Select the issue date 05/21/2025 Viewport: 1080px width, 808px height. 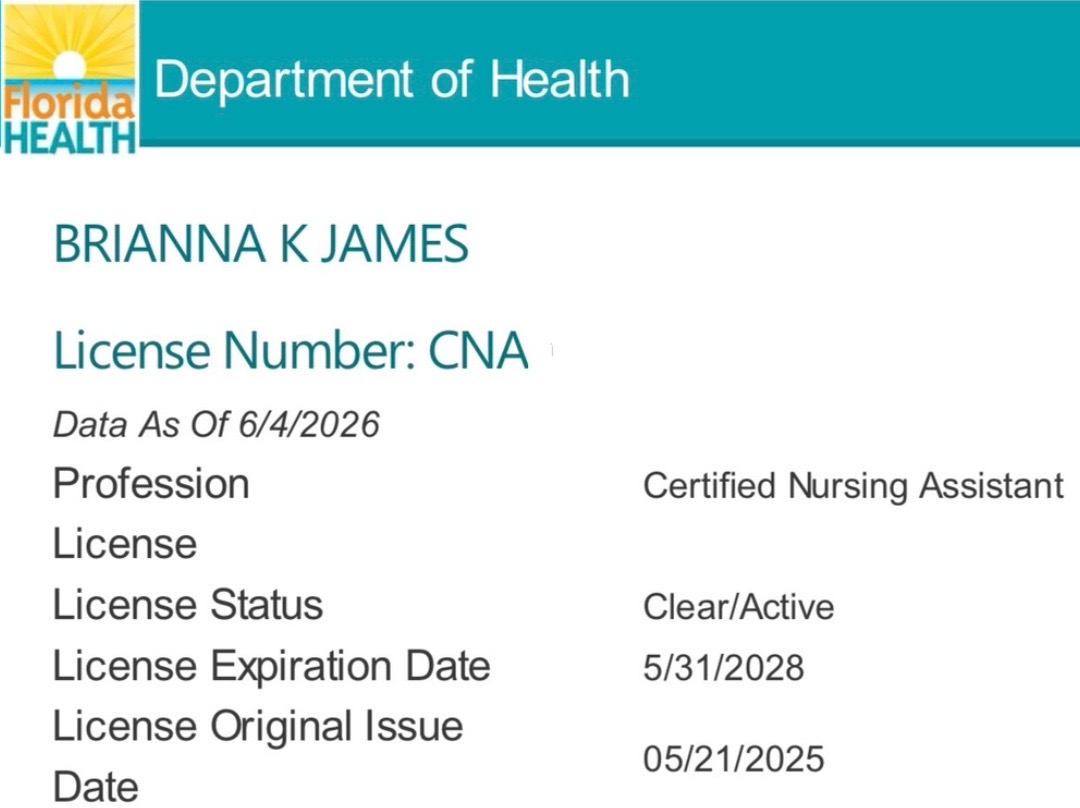coord(734,759)
